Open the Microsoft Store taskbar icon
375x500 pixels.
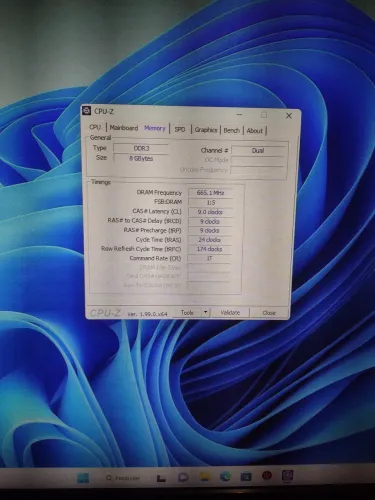click(246, 477)
